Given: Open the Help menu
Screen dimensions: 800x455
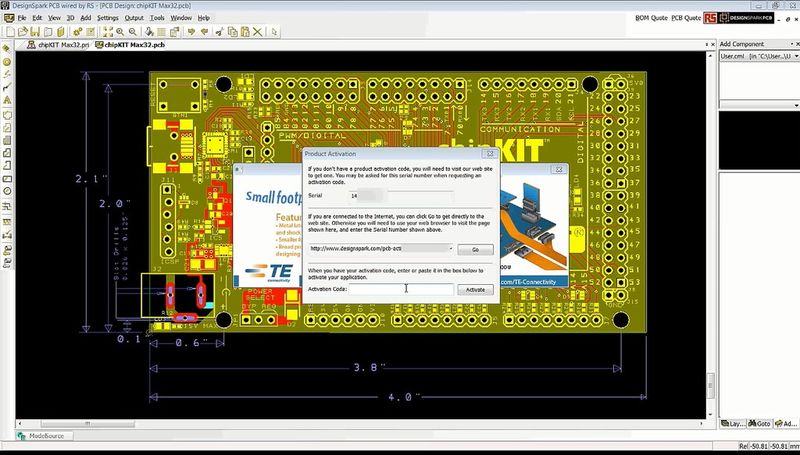Looking at the screenshot, I should 204,18.
